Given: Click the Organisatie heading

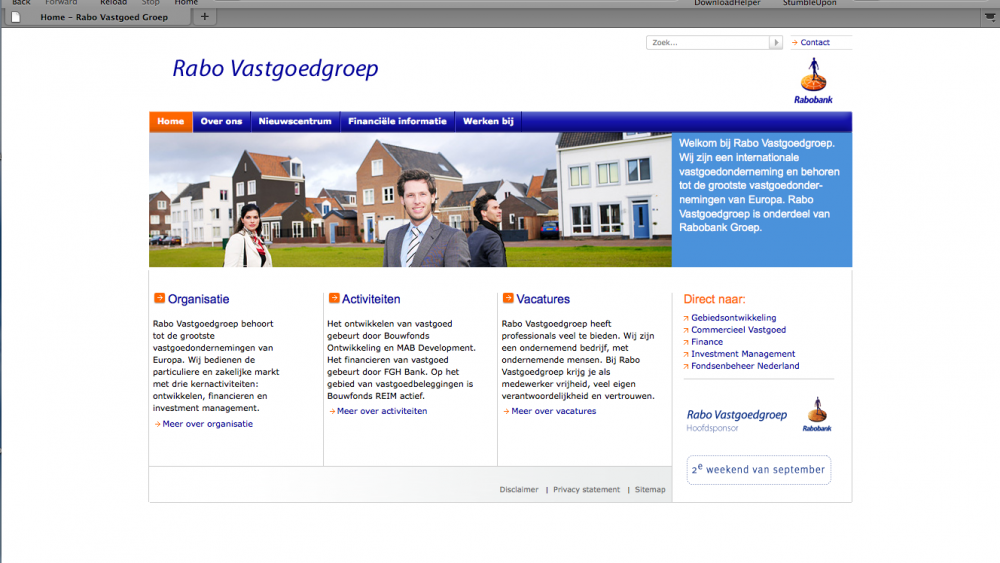Looking at the screenshot, I should pyautogui.click(x=198, y=299).
